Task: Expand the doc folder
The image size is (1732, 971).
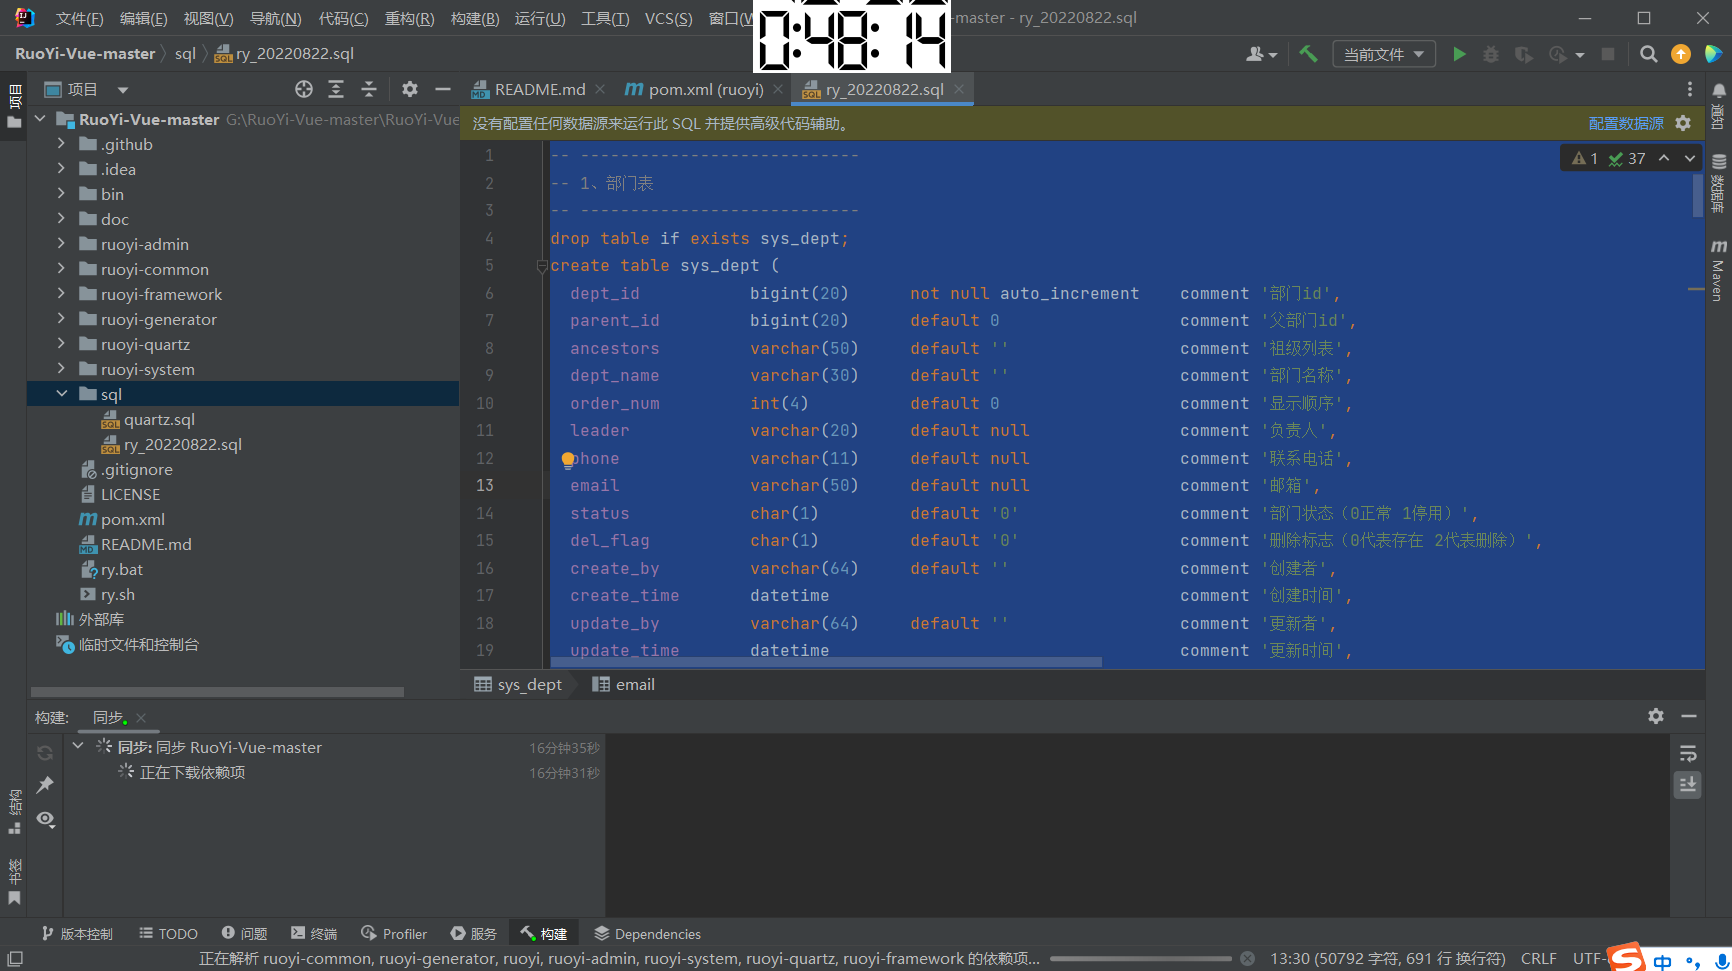Action: pyautogui.click(x=61, y=219)
